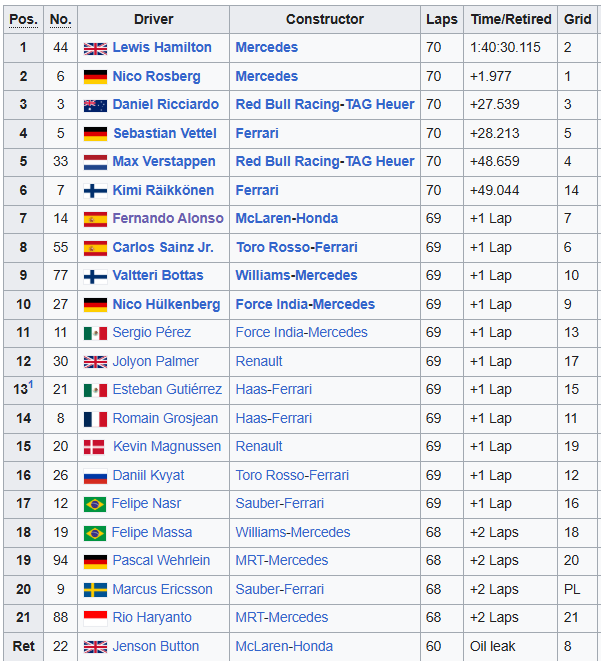This screenshot has width=601, height=661.
Task: Open Ferrari constructor link in Vettel's row
Action: coord(257,133)
